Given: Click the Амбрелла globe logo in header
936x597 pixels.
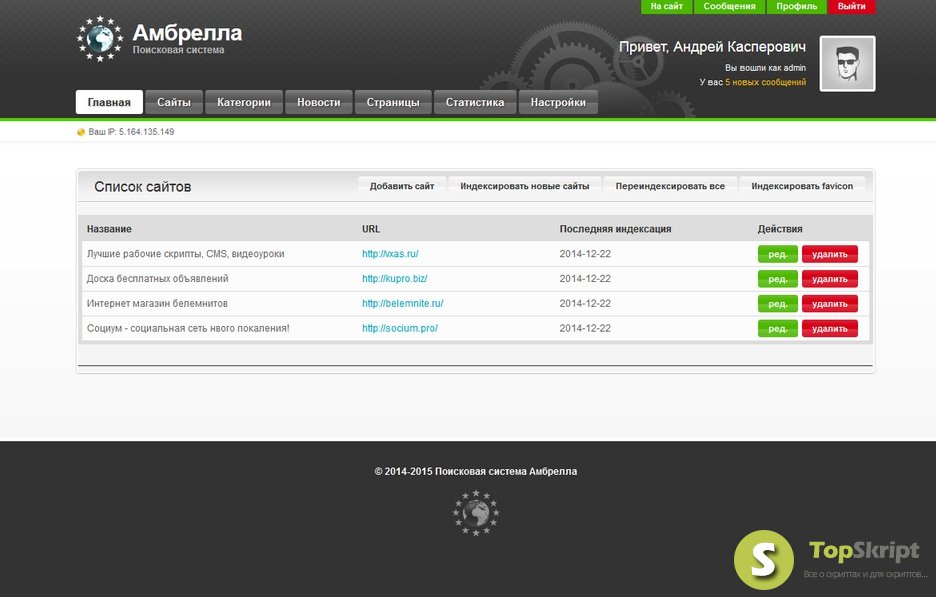Looking at the screenshot, I should (x=99, y=39).
